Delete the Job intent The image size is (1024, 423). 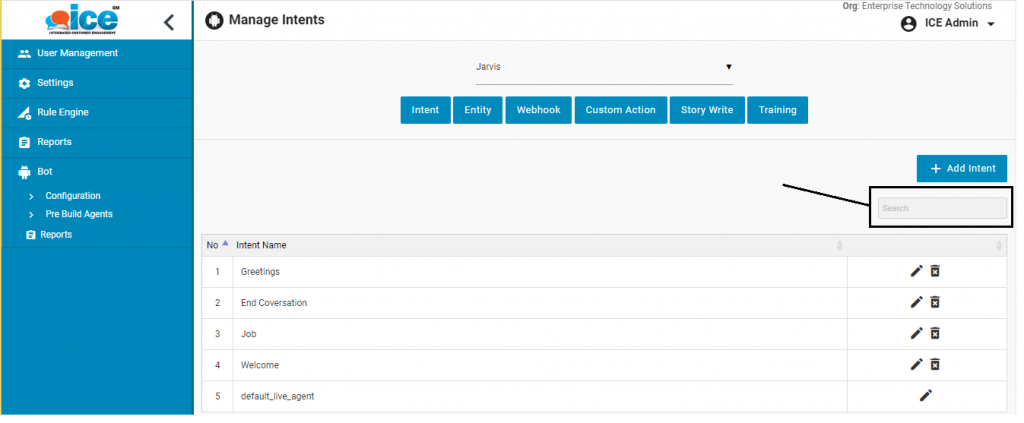935,333
